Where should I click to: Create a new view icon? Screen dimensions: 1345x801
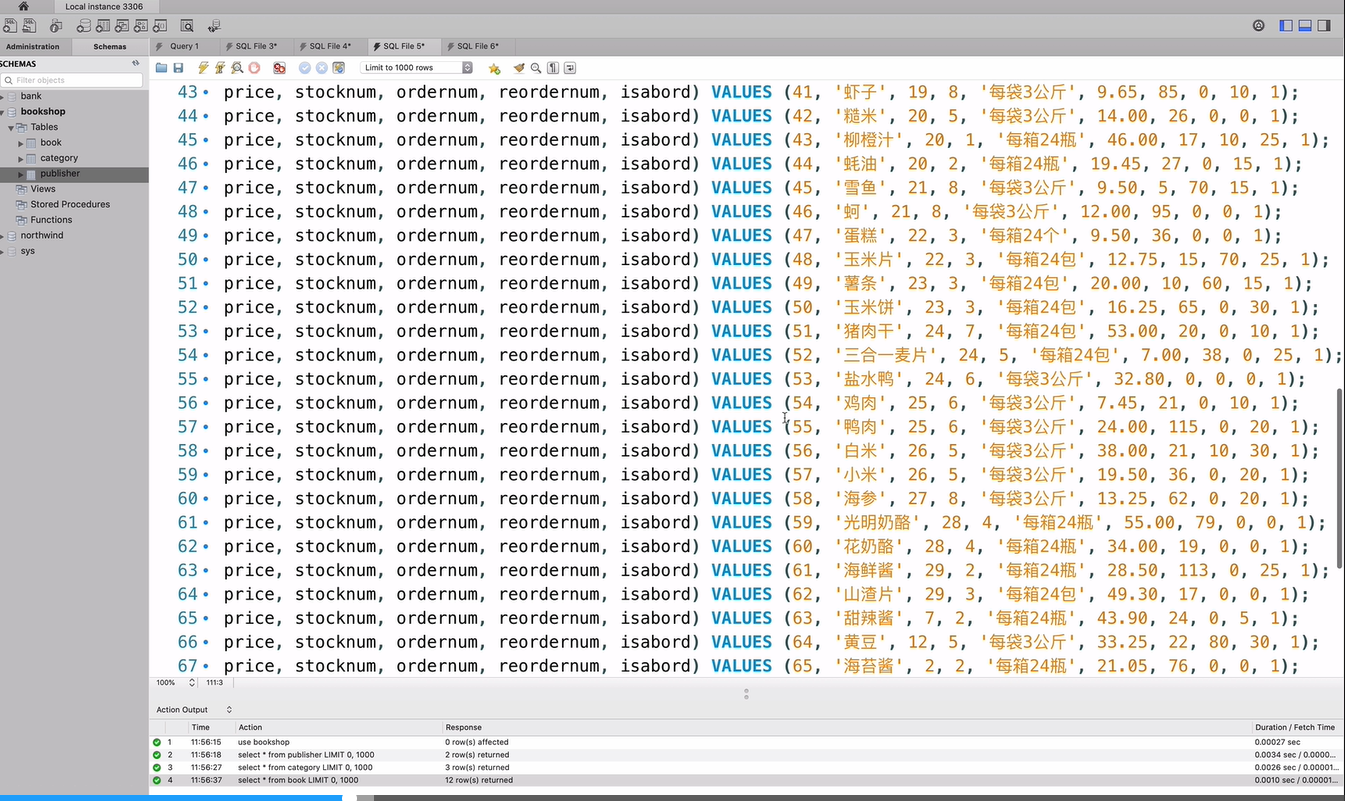pyautogui.click(x=122, y=25)
